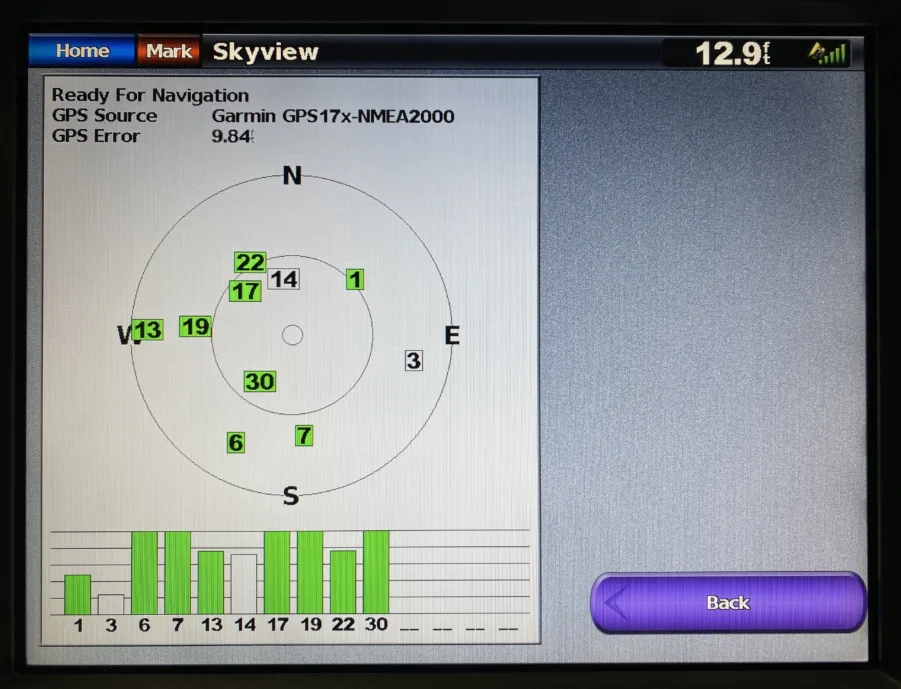Select satellite 3 marker near East
This screenshot has height=689, width=901.
pos(413,361)
